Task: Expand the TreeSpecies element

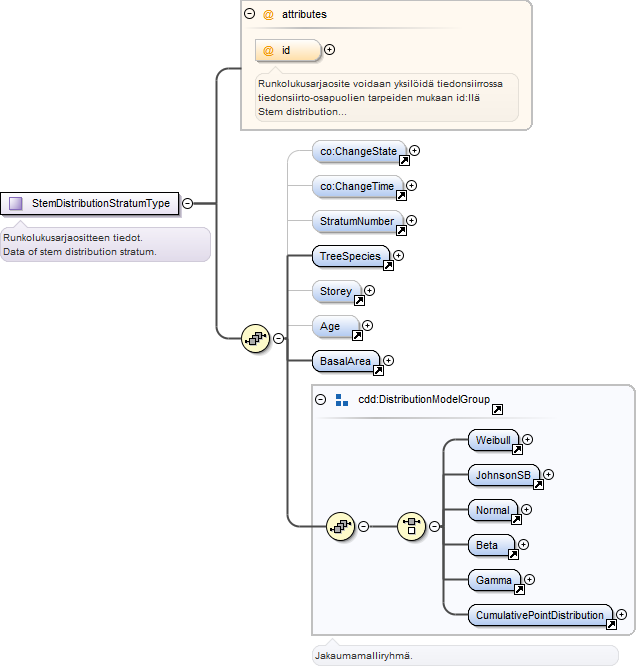Action: 398,256
